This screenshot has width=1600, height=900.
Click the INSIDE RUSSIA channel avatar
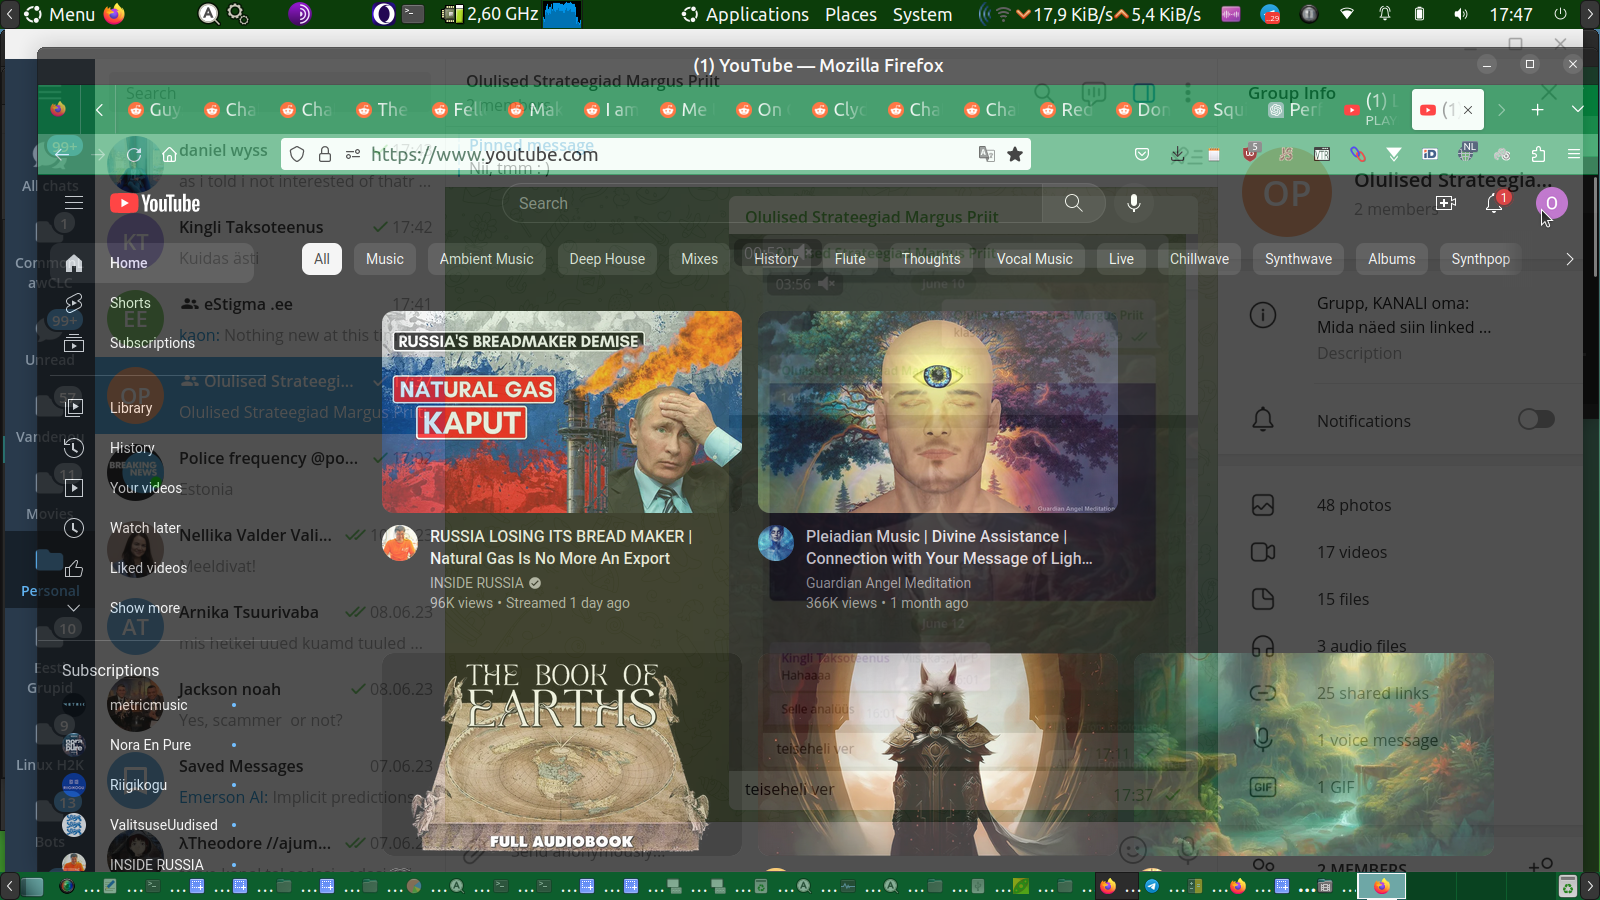click(400, 543)
